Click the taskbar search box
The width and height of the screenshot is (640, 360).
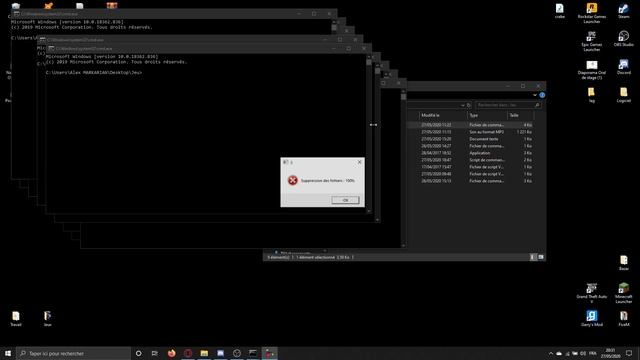pos(74,353)
